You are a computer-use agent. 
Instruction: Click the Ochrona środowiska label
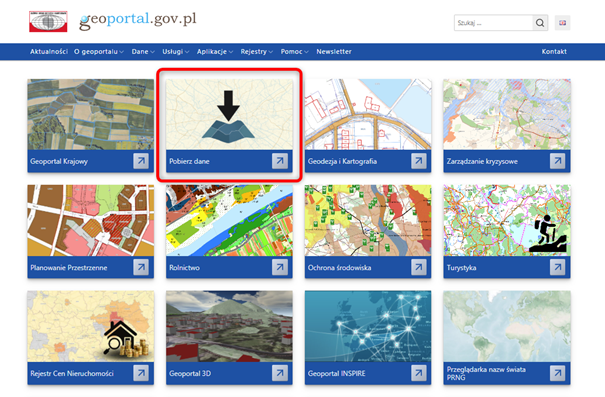(x=340, y=267)
